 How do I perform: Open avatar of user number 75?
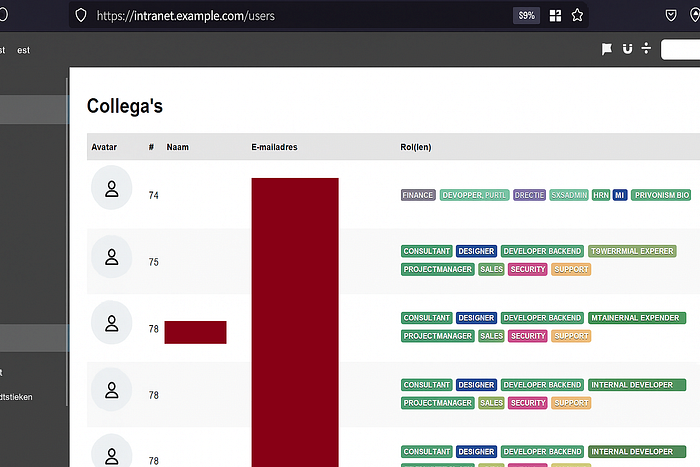pyautogui.click(x=112, y=257)
